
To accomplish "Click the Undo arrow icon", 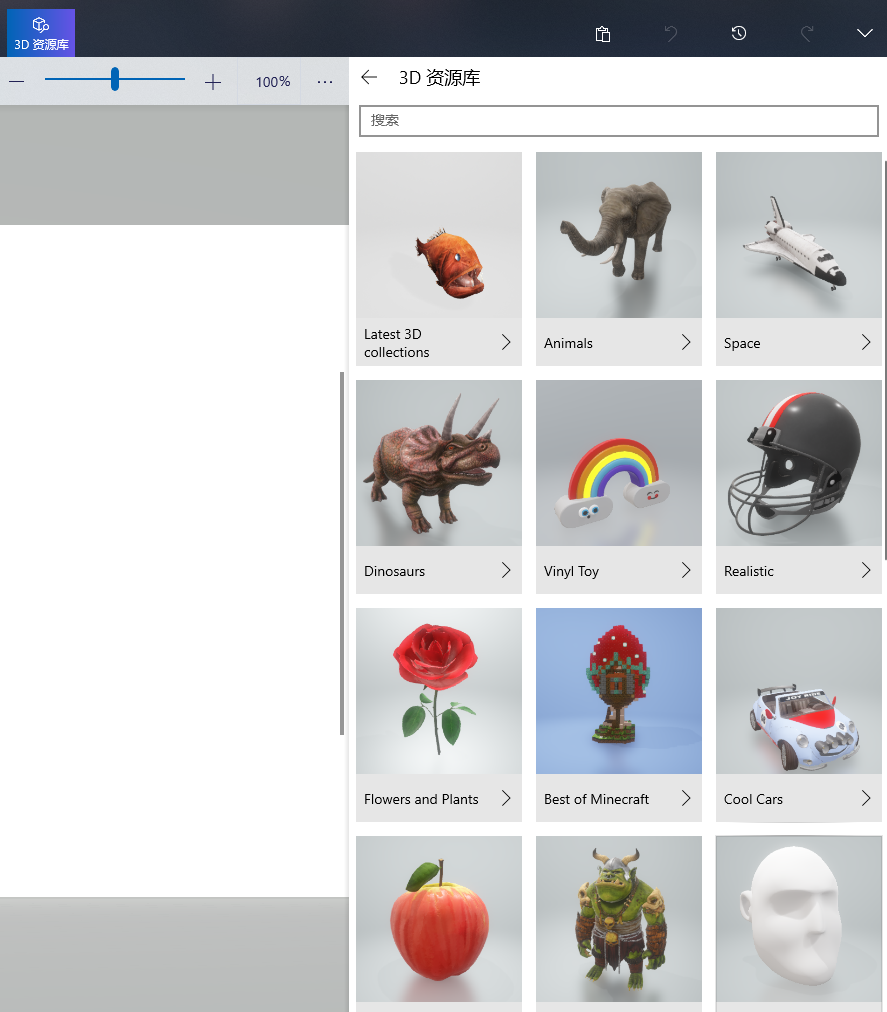I will coord(671,34).
